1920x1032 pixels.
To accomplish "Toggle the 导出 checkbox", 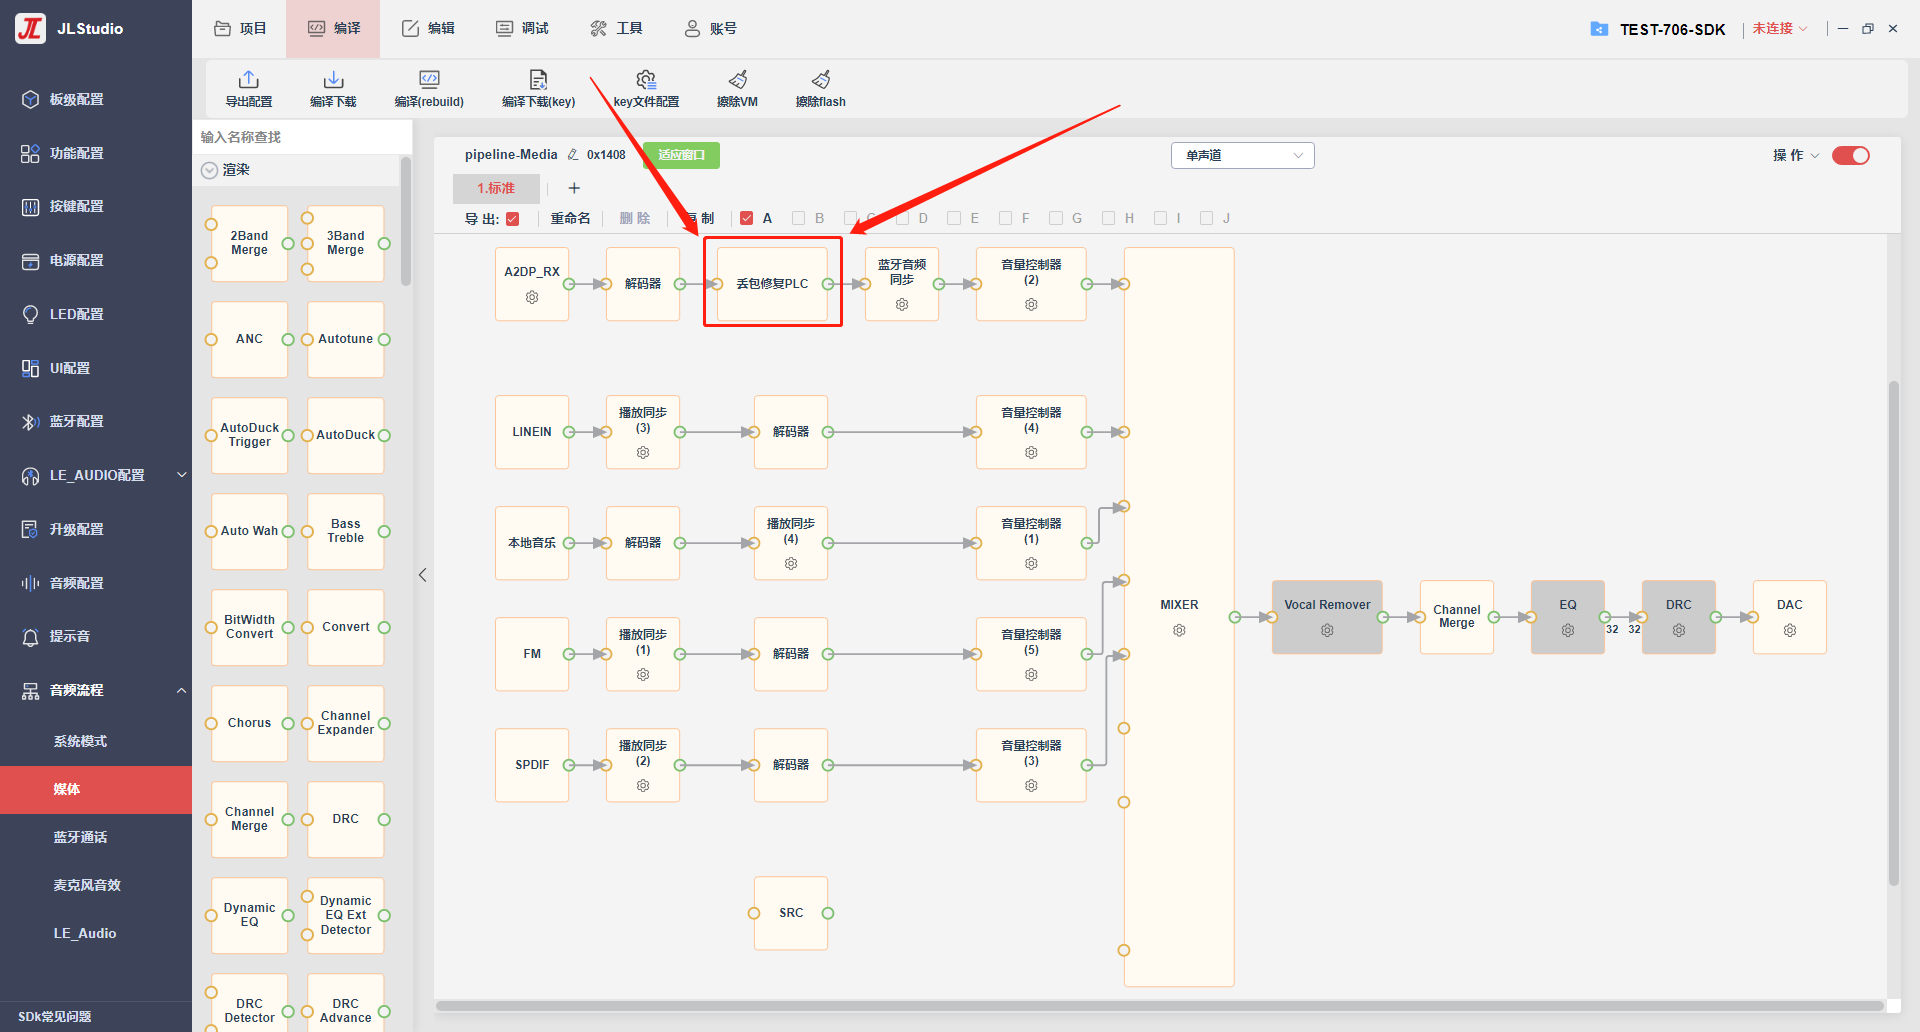I will [513, 219].
